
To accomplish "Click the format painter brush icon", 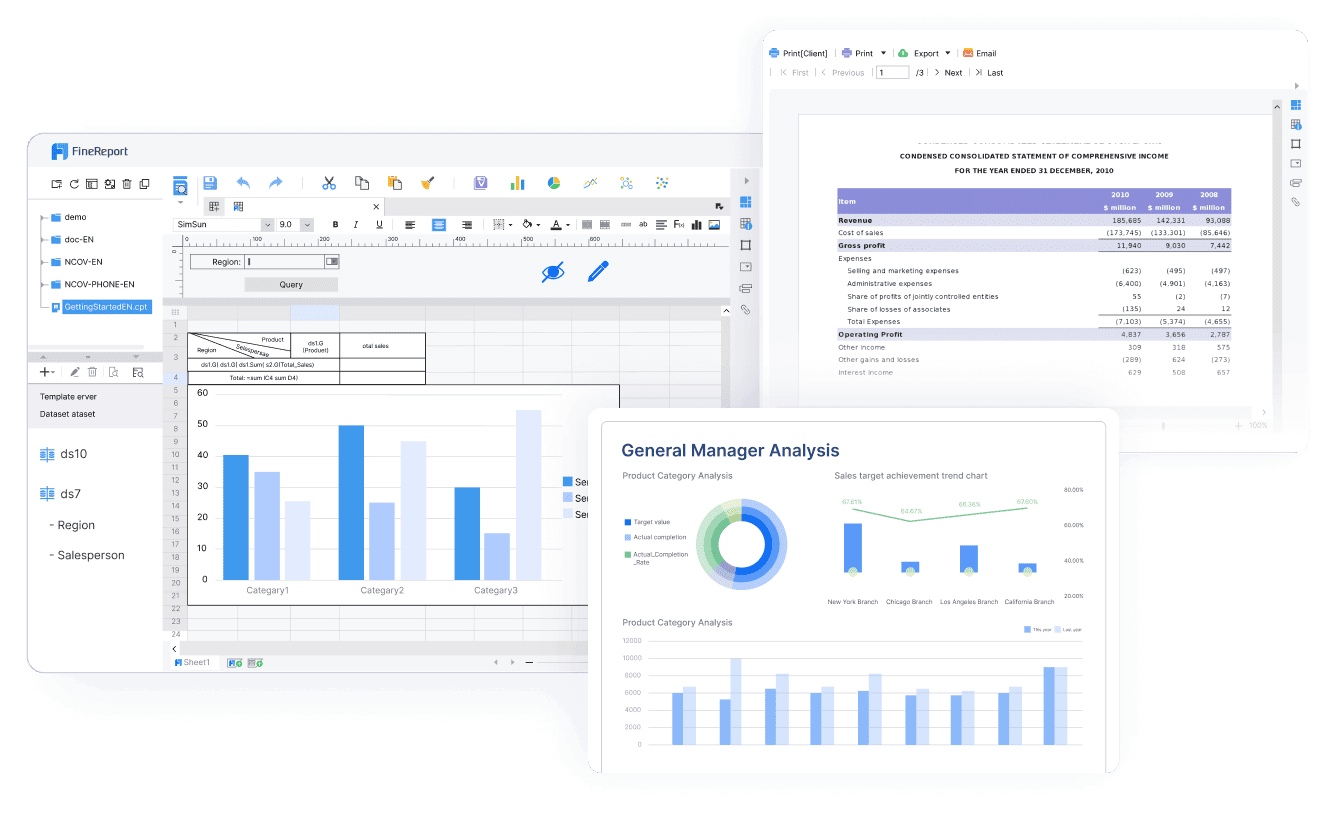I will [x=427, y=183].
